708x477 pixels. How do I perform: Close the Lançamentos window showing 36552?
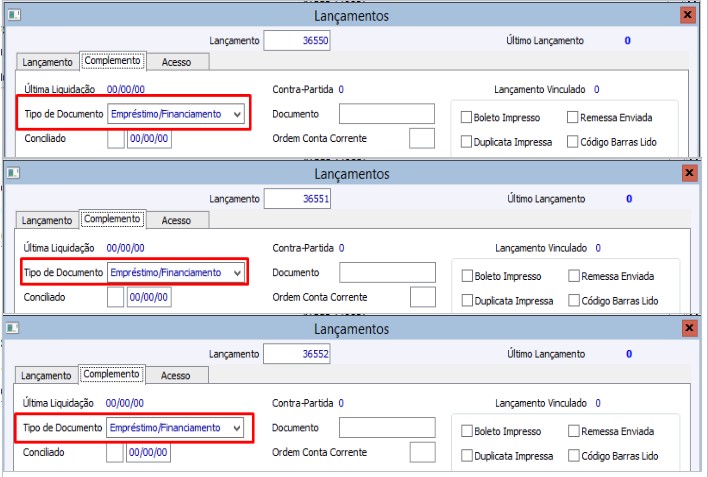(x=689, y=328)
